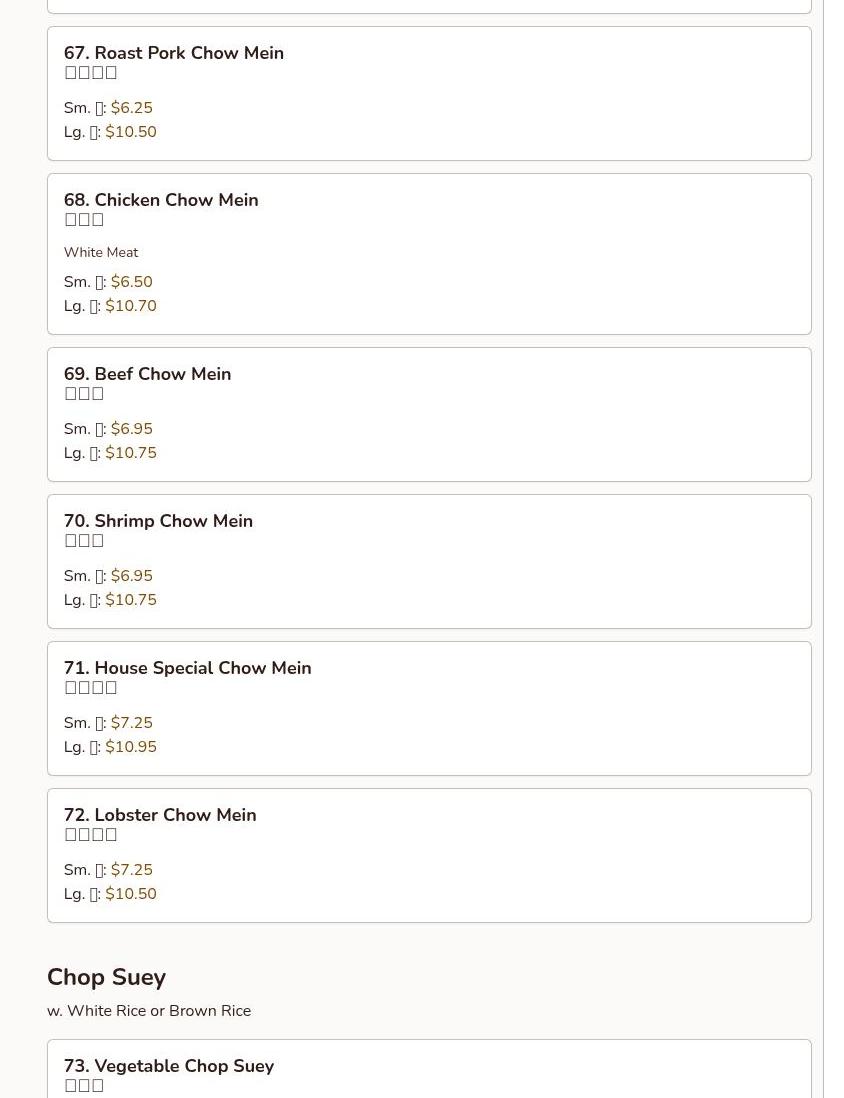Choose the $10.50 large Roast Pork Chow Mein price
The height and width of the screenshot is (1098, 844).
coord(130,132)
